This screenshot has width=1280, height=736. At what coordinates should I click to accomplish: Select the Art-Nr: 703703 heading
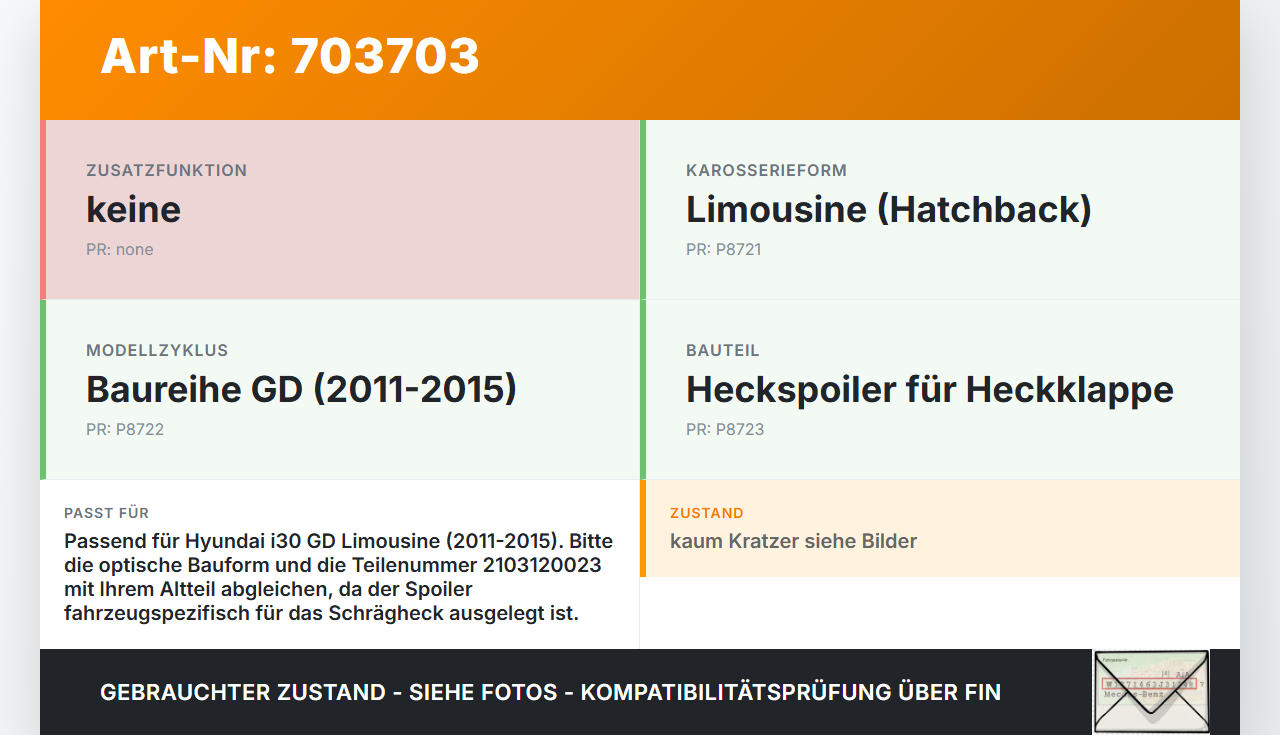pos(290,56)
